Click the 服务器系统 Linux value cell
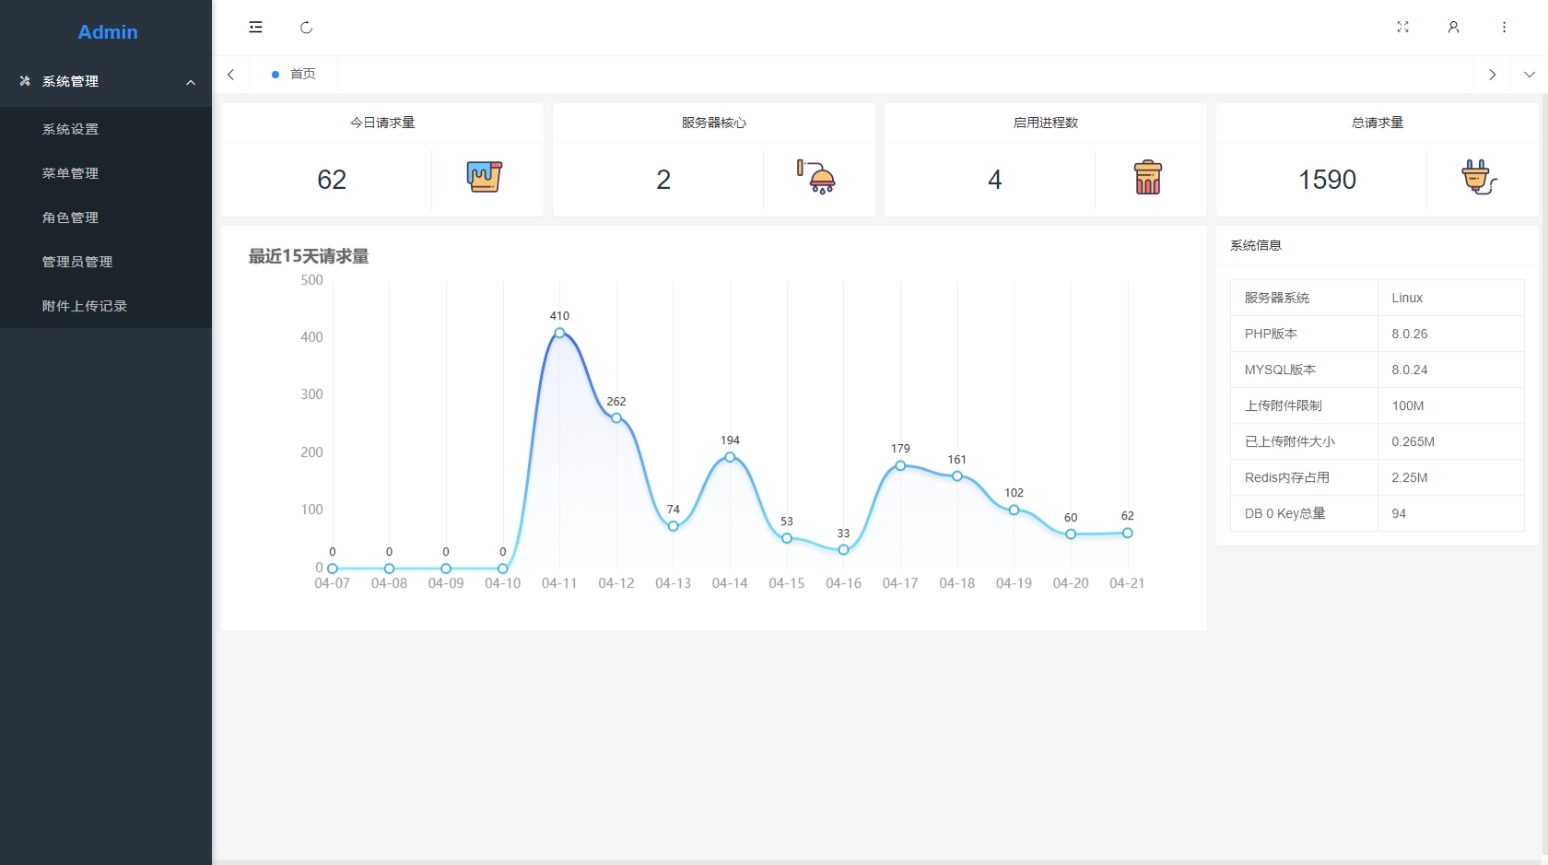Screen dimensions: 1548x865 coord(1451,298)
